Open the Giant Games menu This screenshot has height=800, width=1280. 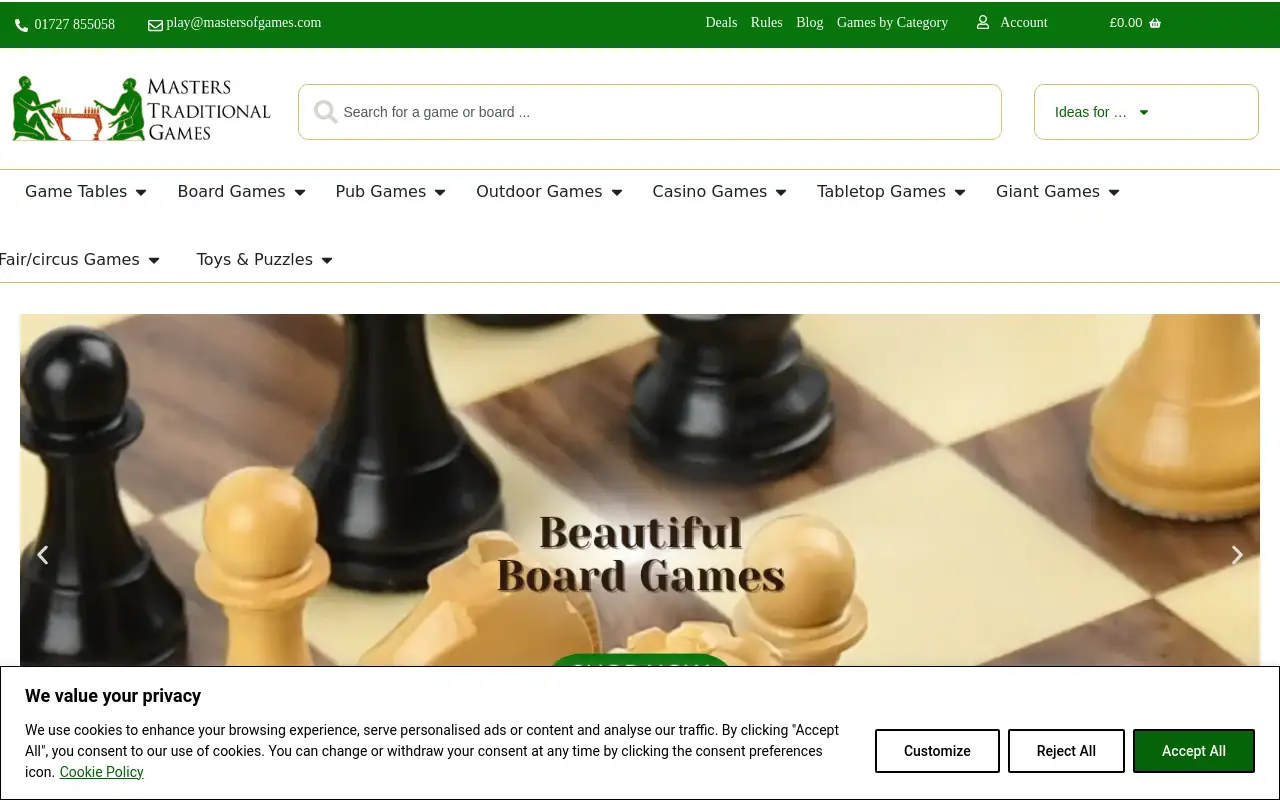[1048, 191]
